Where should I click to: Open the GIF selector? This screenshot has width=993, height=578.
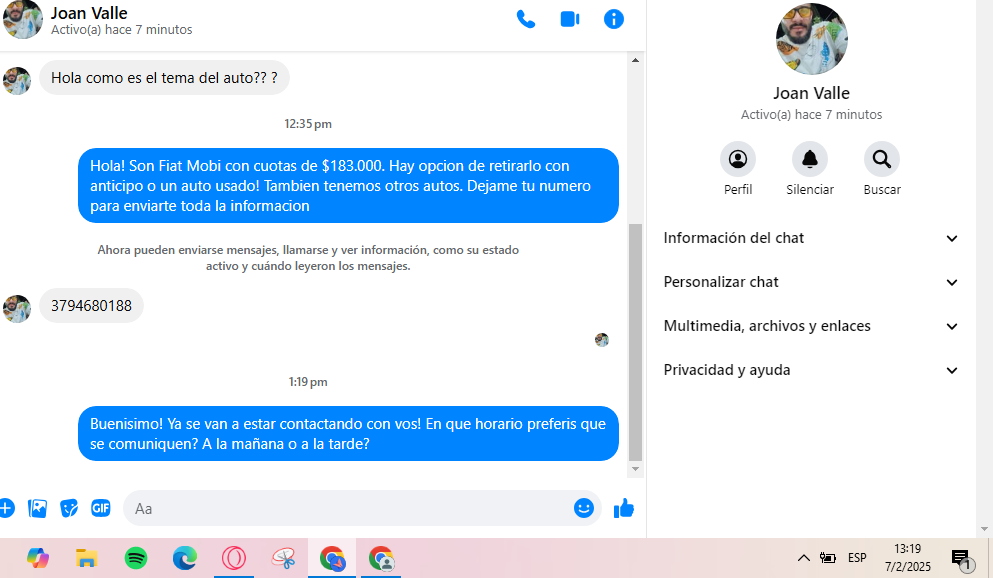tap(101, 508)
